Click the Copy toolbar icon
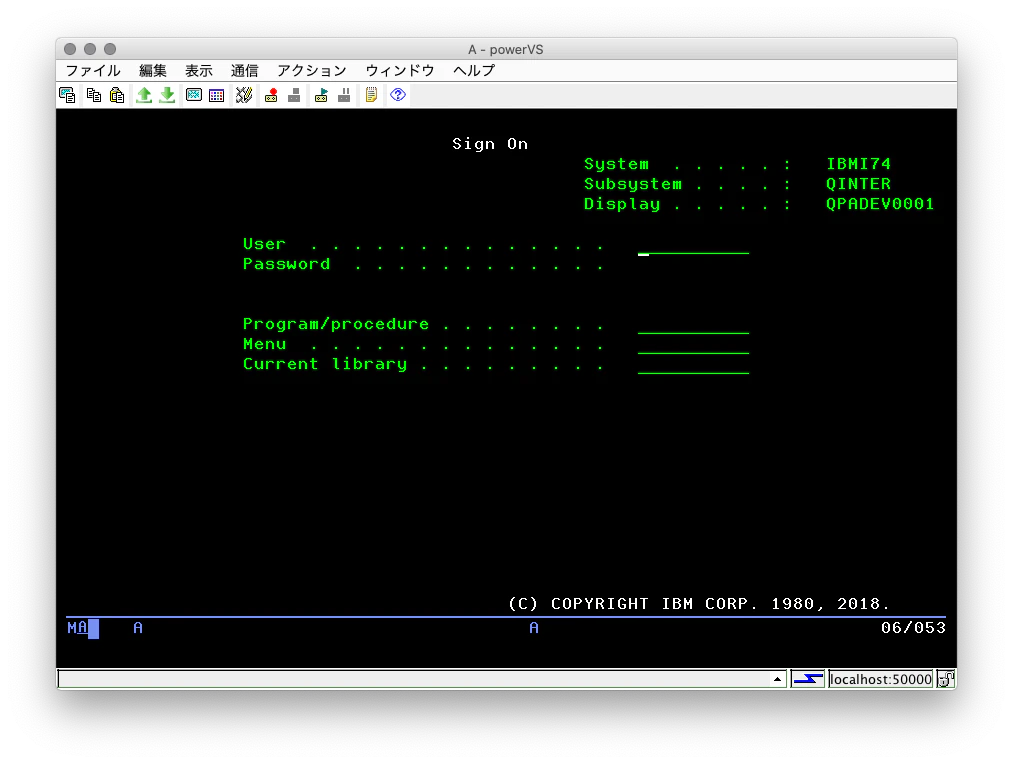The width and height of the screenshot is (1013, 764). 94,96
